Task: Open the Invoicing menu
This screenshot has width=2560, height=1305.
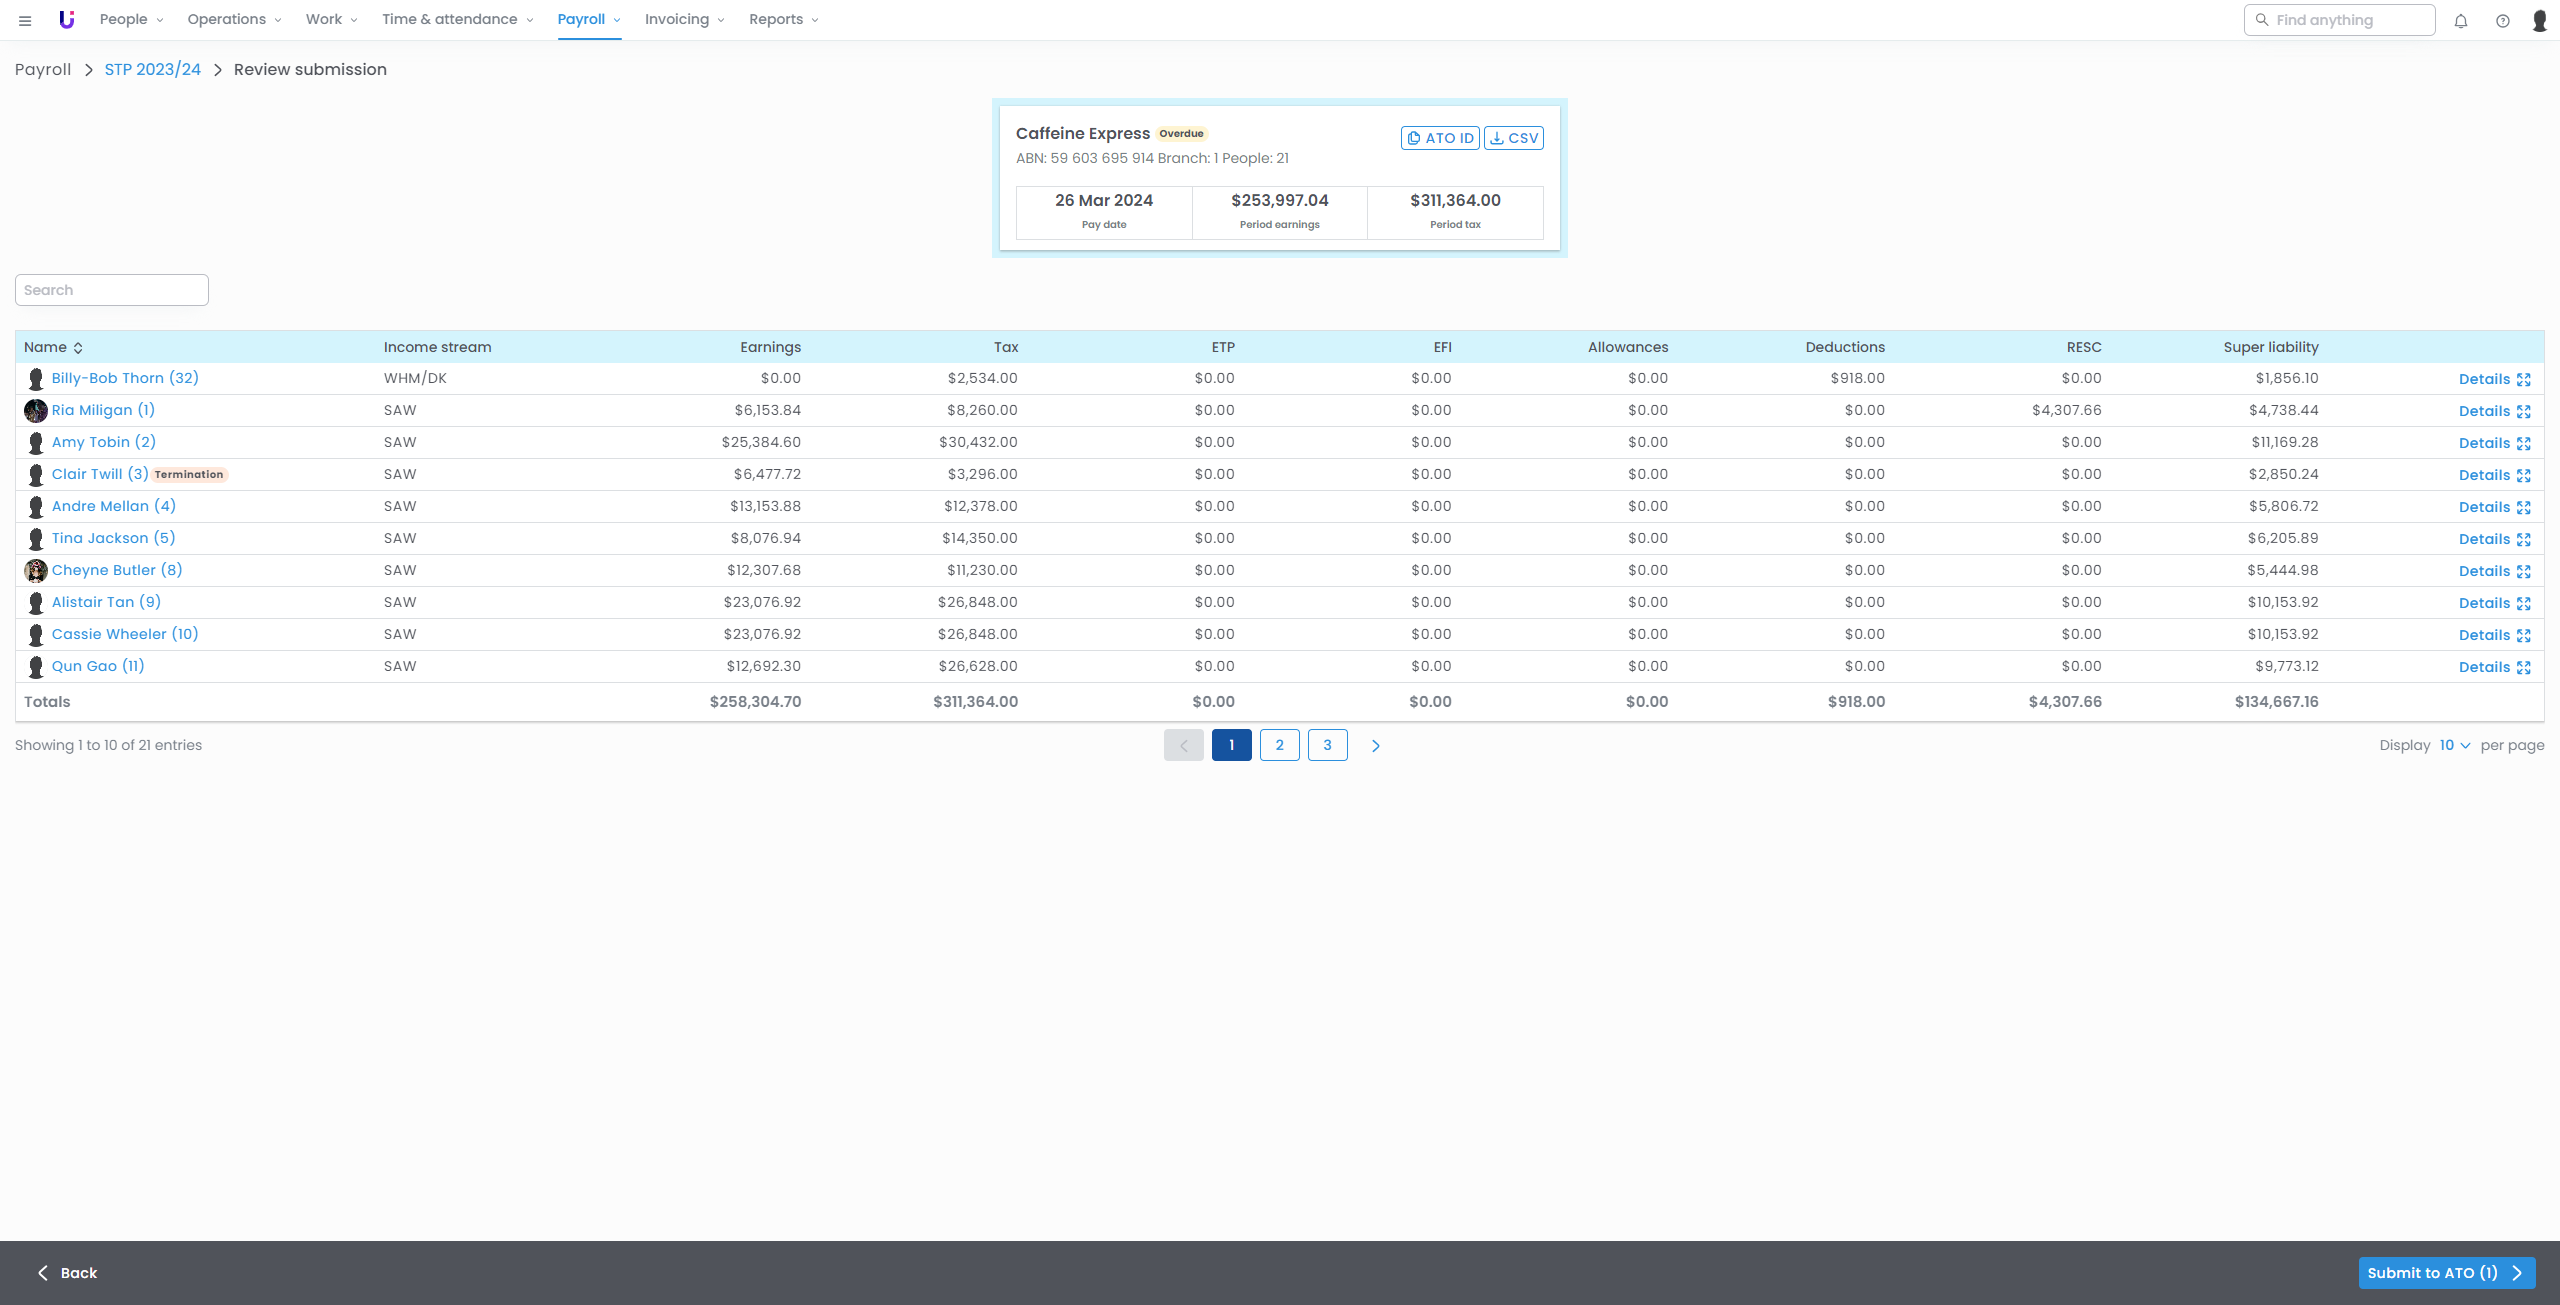Action: coord(684,19)
